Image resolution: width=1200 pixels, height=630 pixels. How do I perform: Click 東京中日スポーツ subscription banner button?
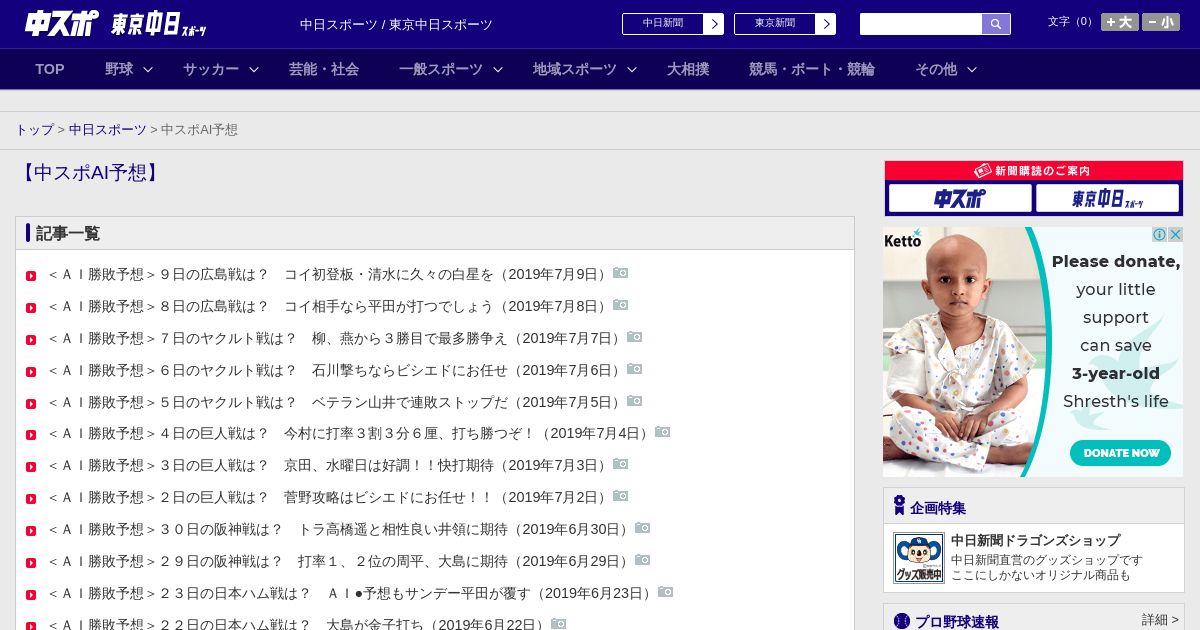1108,198
